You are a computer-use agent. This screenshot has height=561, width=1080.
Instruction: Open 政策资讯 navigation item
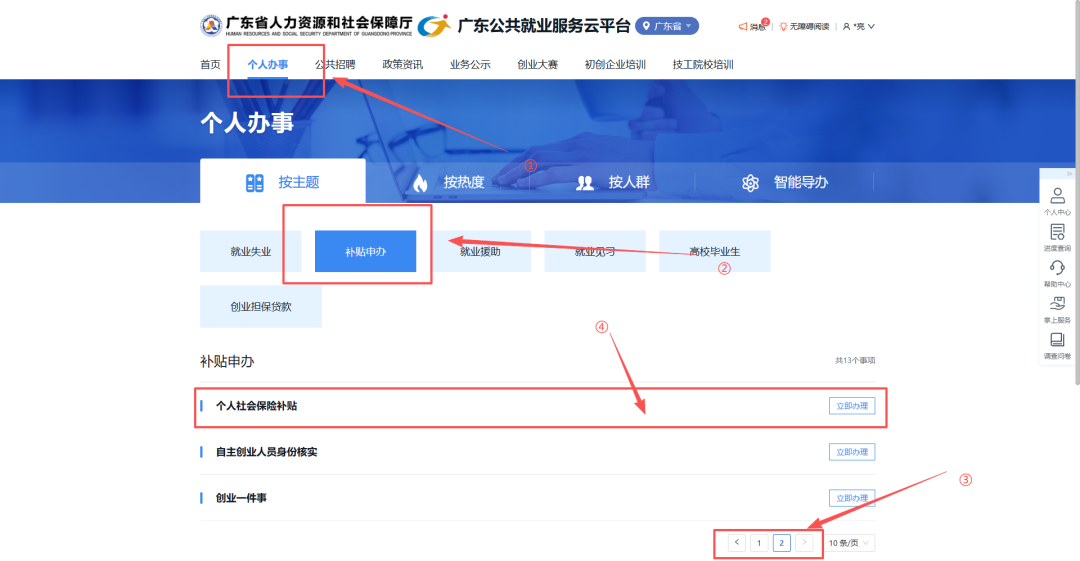[402, 64]
